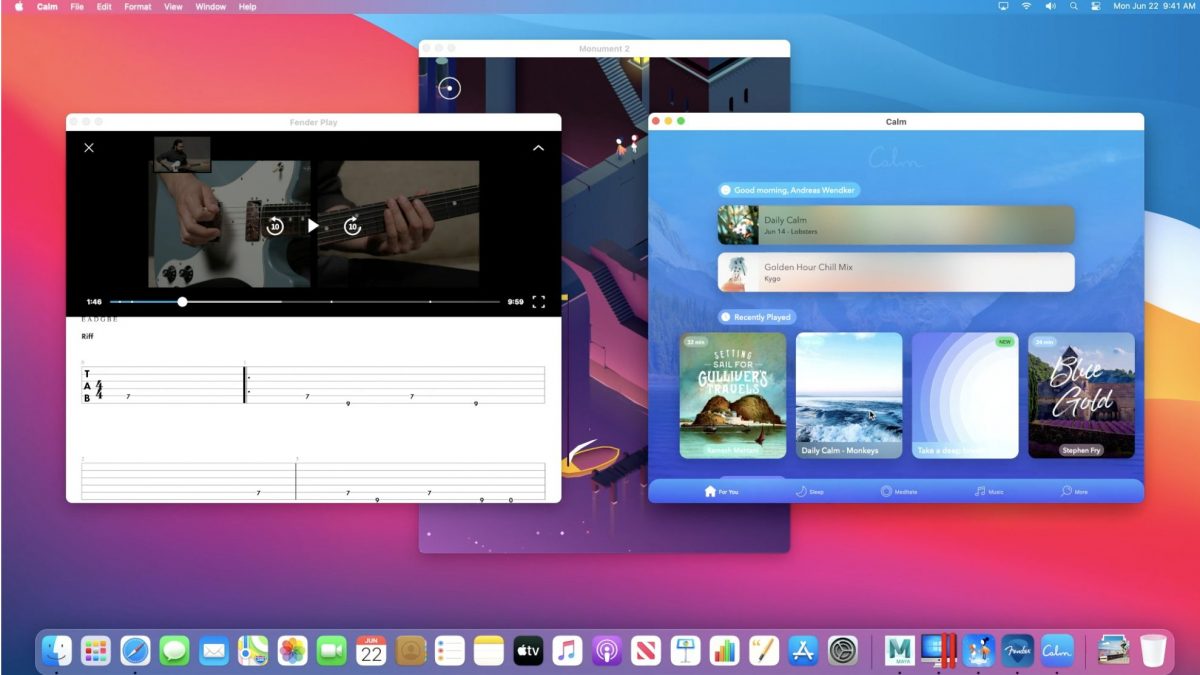Skip the video forward 10 seconds
The height and width of the screenshot is (675, 1200).
(x=351, y=226)
